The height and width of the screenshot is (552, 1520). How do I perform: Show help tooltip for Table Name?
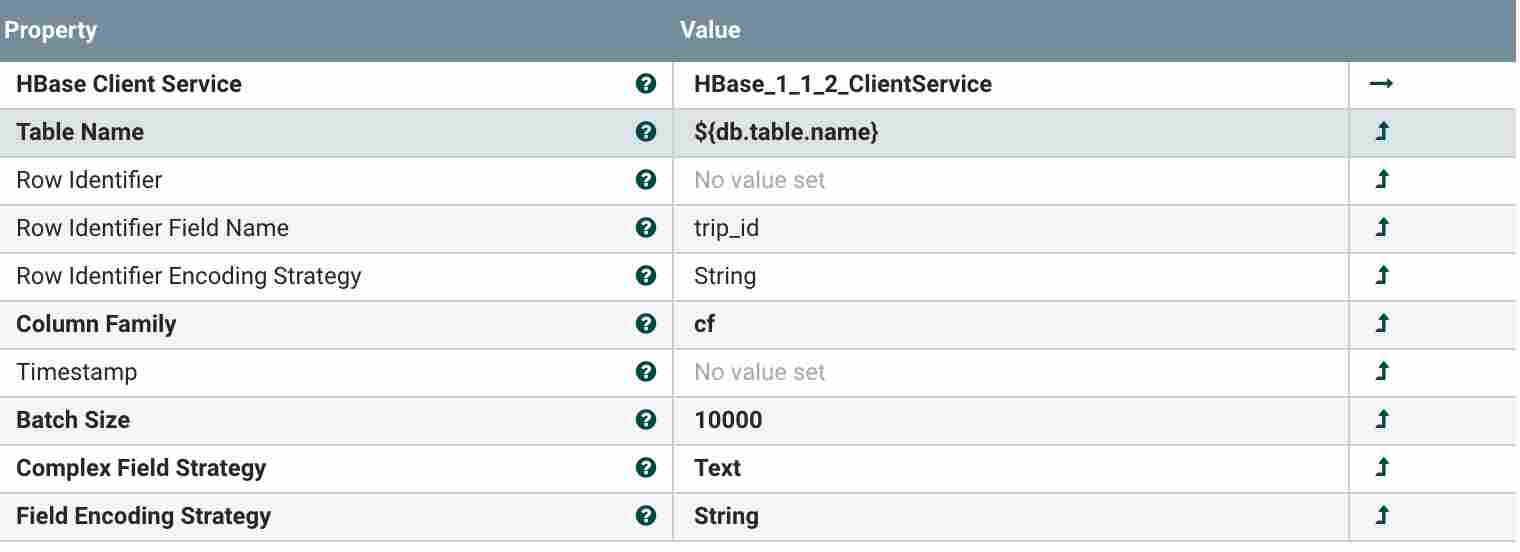(646, 132)
